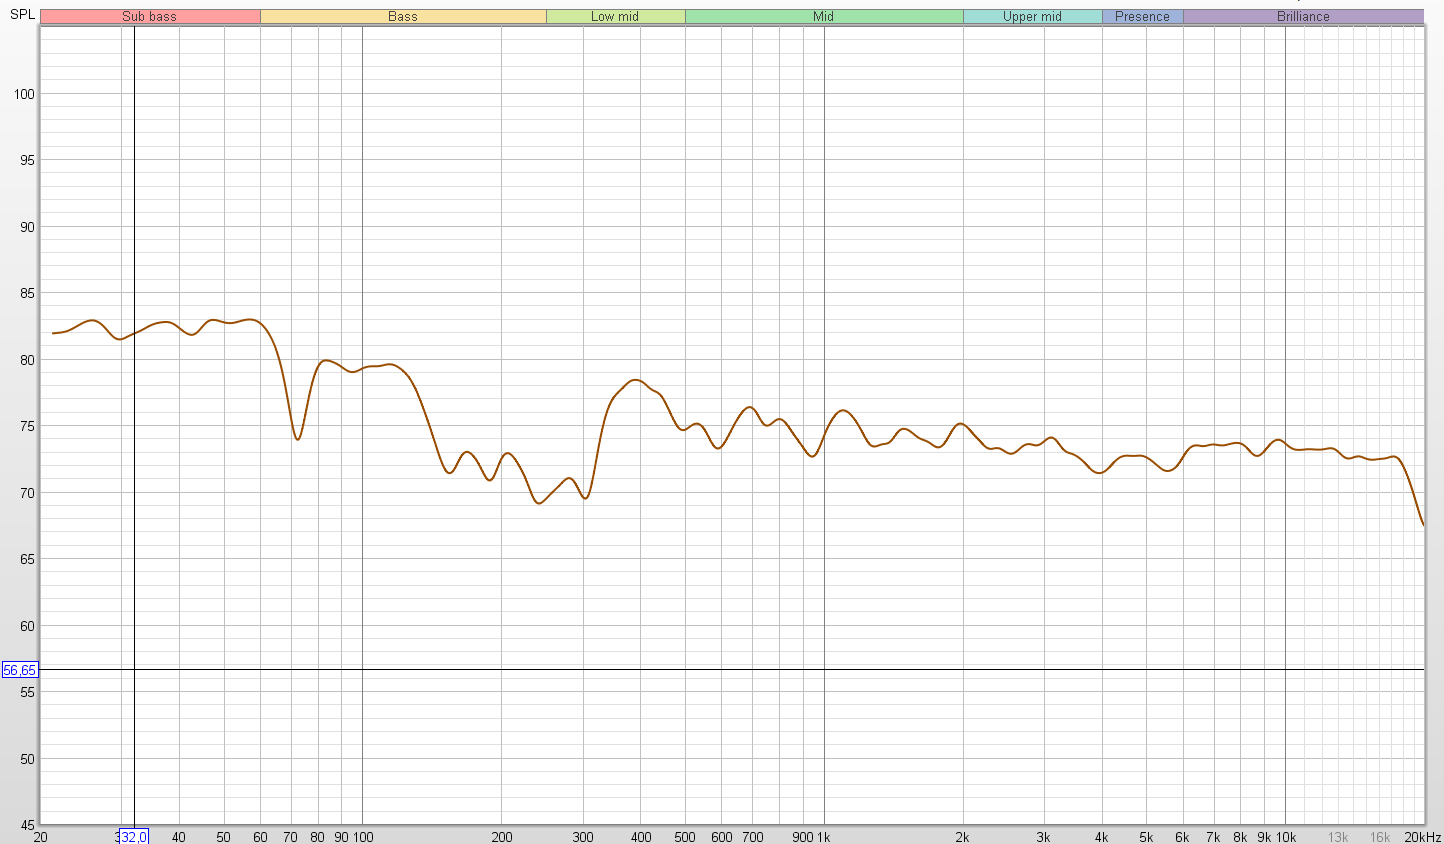Click the Low mid band label
The width and height of the screenshot is (1444, 844).
[614, 16]
